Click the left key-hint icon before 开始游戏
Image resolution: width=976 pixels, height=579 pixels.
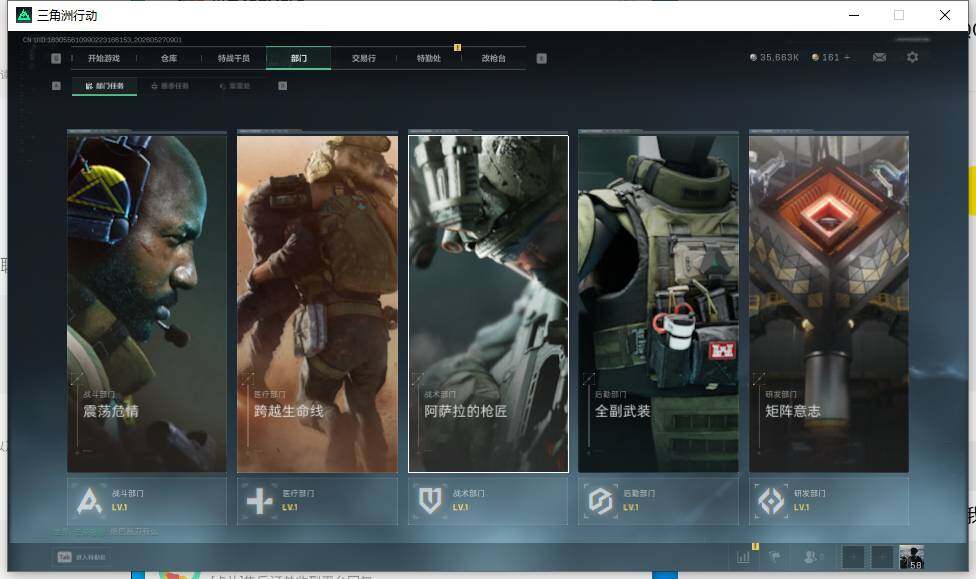click(x=56, y=58)
